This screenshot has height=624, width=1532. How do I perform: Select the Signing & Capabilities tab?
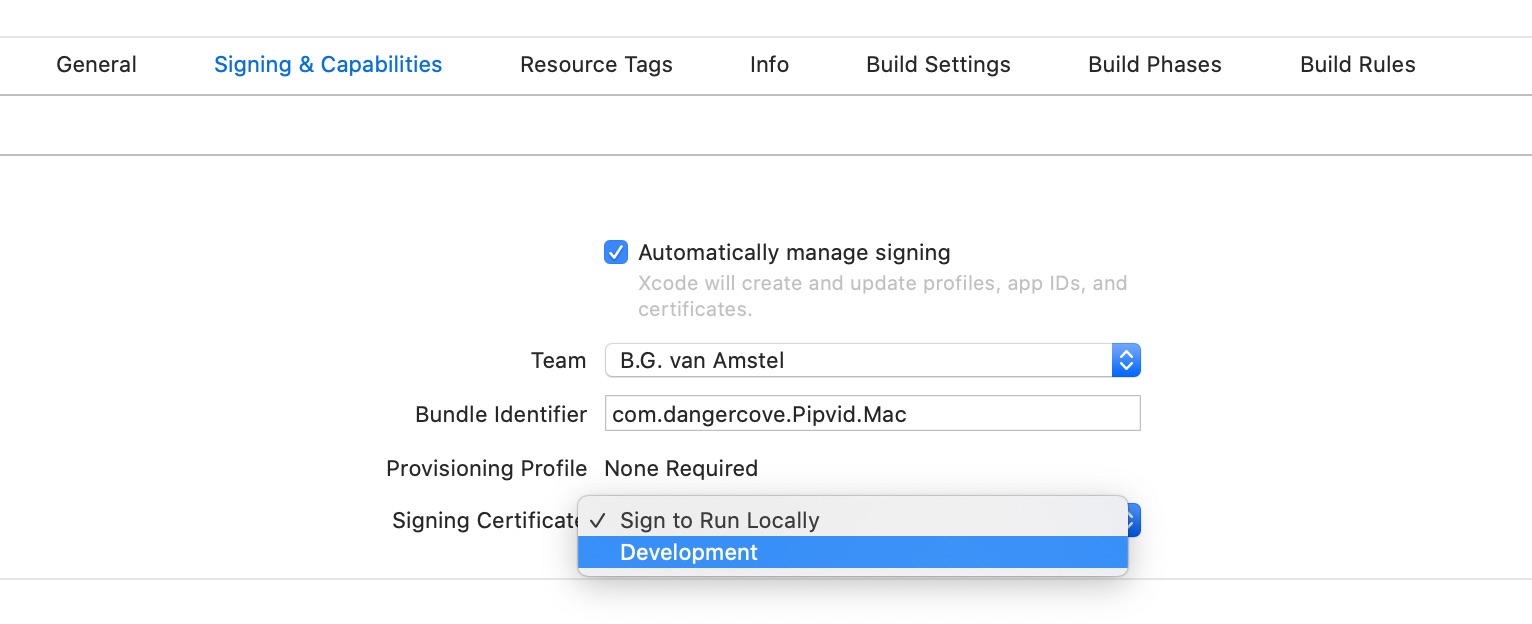point(328,65)
